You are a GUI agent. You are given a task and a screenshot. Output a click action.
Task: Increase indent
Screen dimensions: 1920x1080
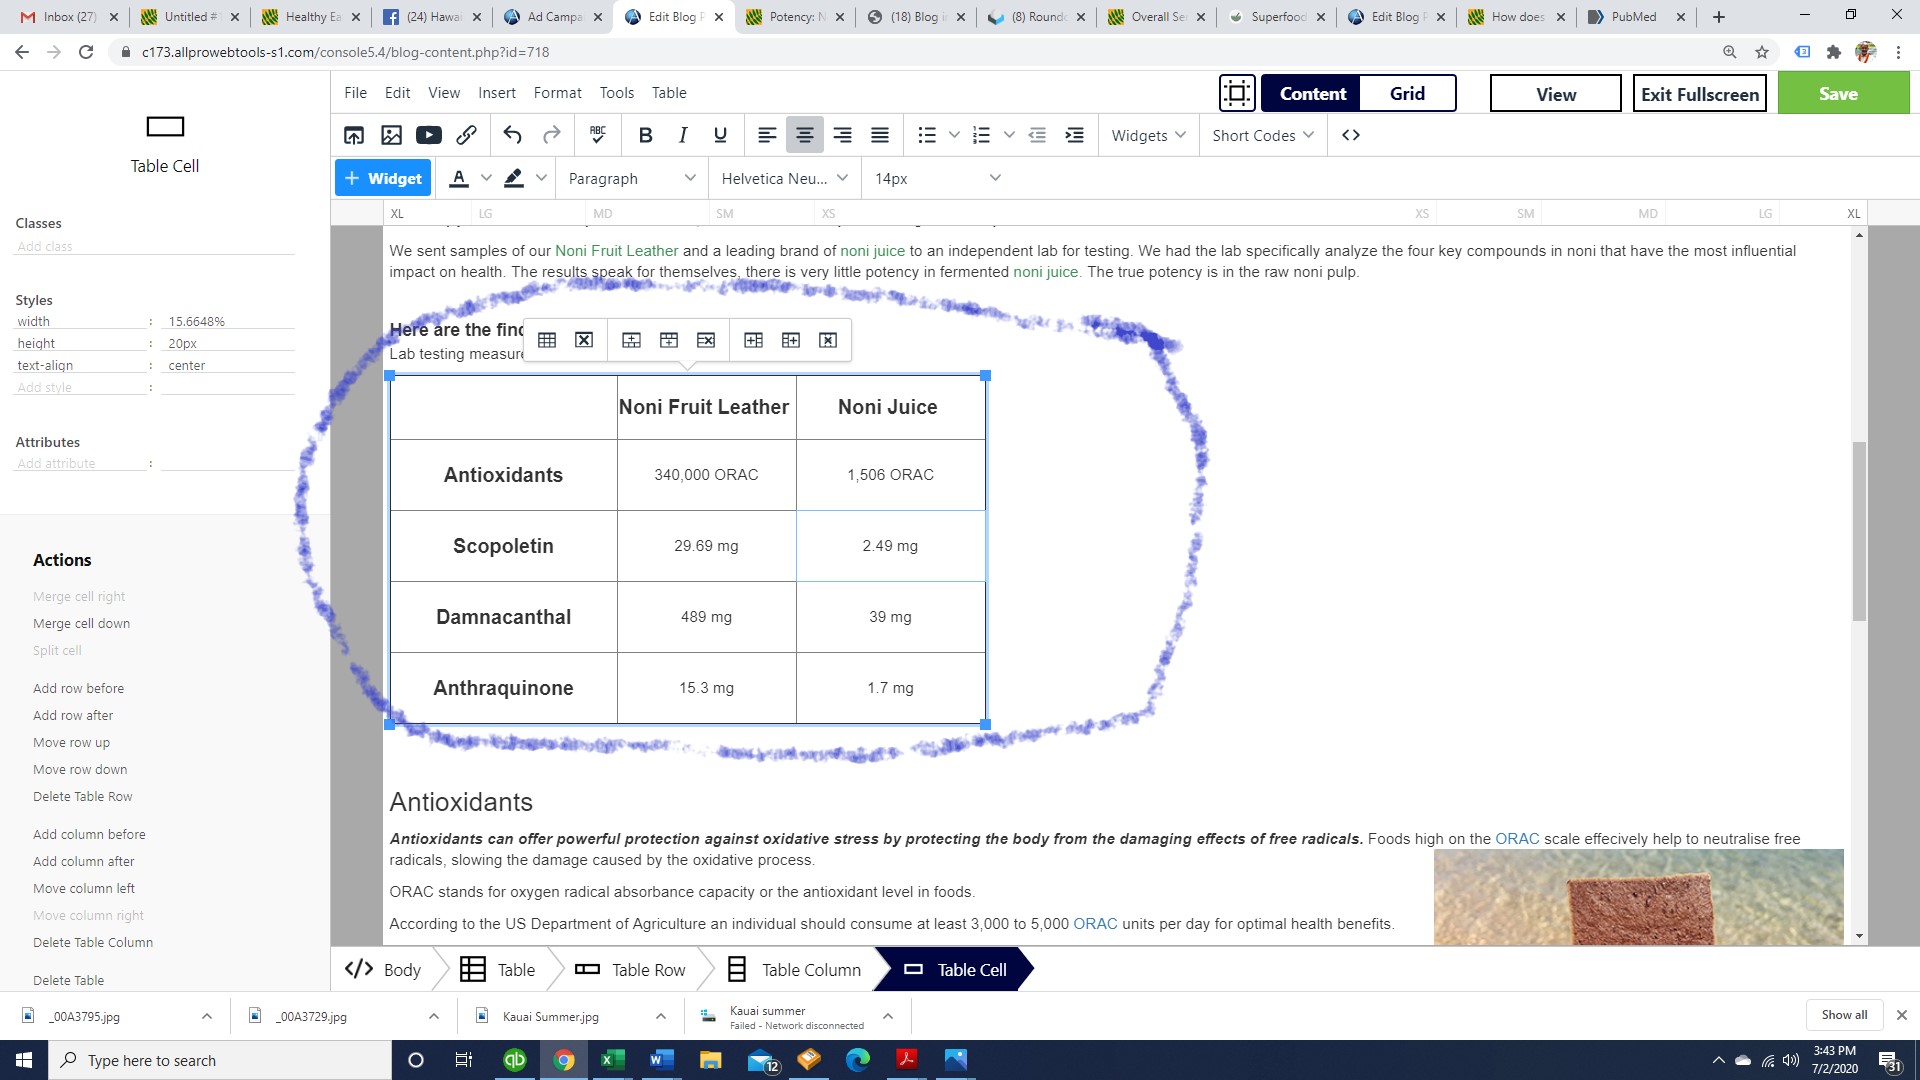pos(1074,135)
